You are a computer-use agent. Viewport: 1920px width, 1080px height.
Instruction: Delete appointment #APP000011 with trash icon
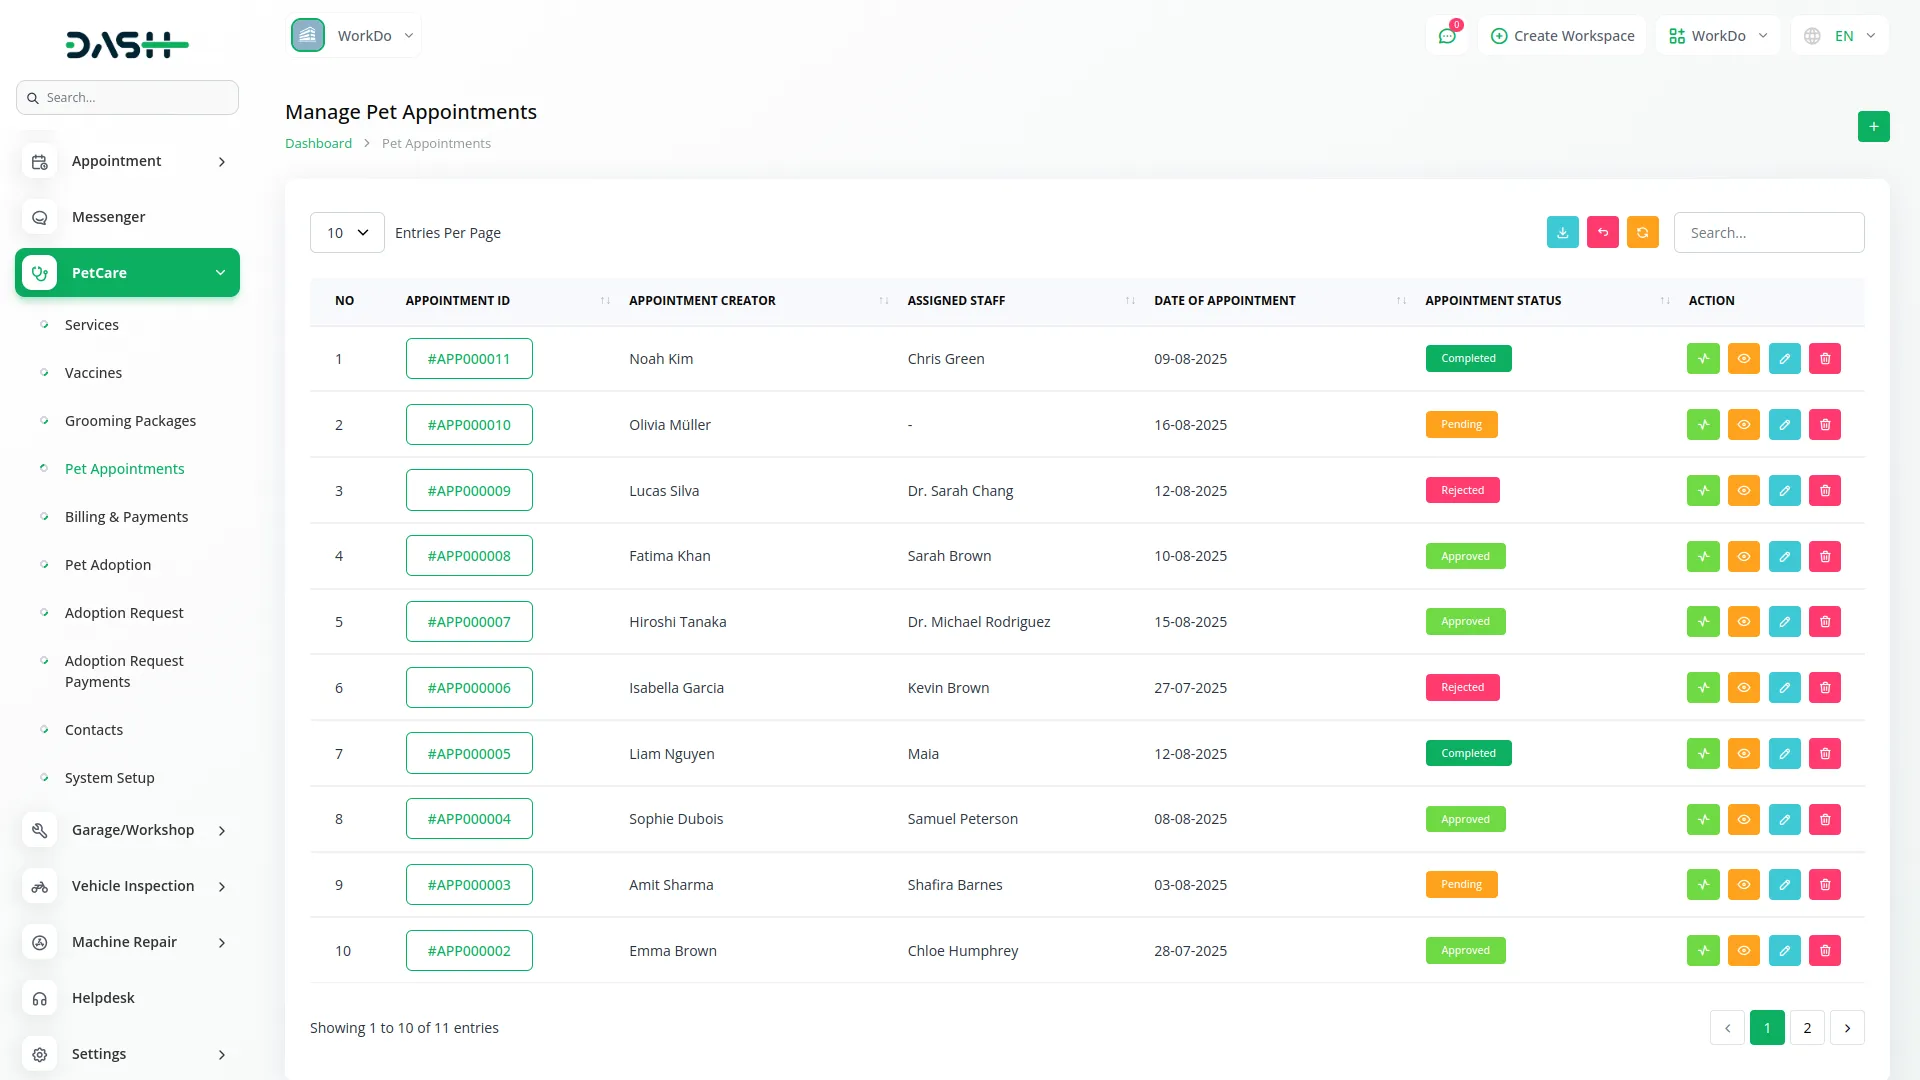(1824, 359)
